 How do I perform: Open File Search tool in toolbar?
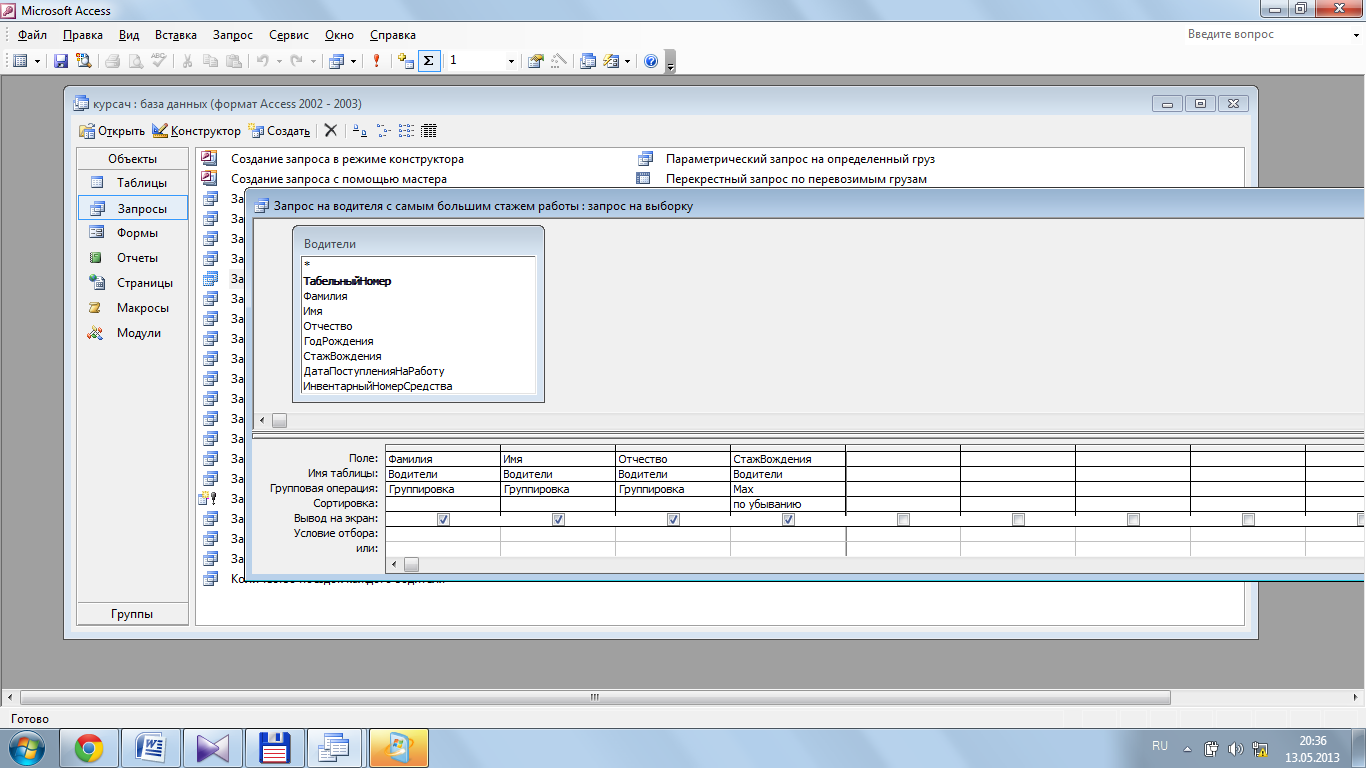pos(83,61)
